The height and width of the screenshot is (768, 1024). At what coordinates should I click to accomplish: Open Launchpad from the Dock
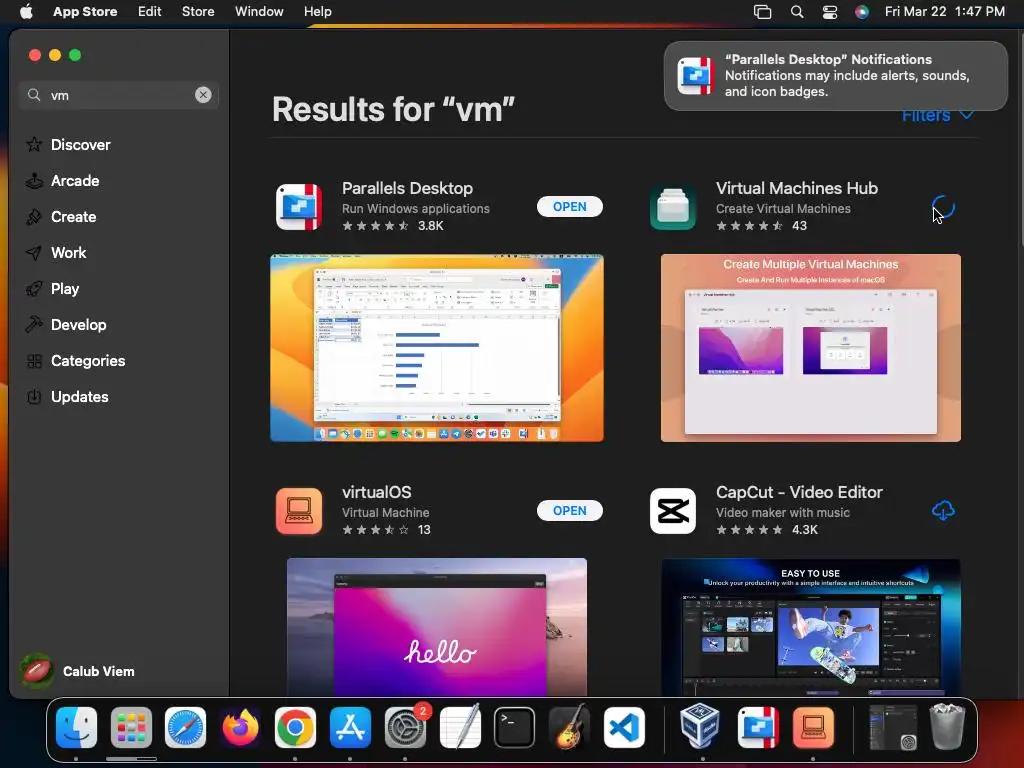(131, 727)
